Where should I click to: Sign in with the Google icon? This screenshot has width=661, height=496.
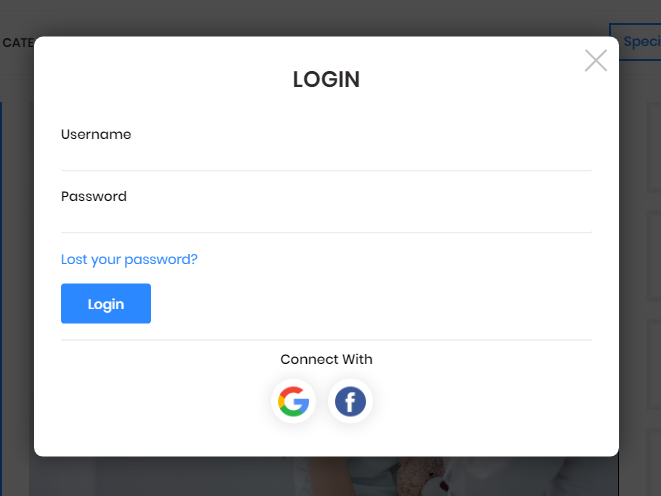point(293,401)
